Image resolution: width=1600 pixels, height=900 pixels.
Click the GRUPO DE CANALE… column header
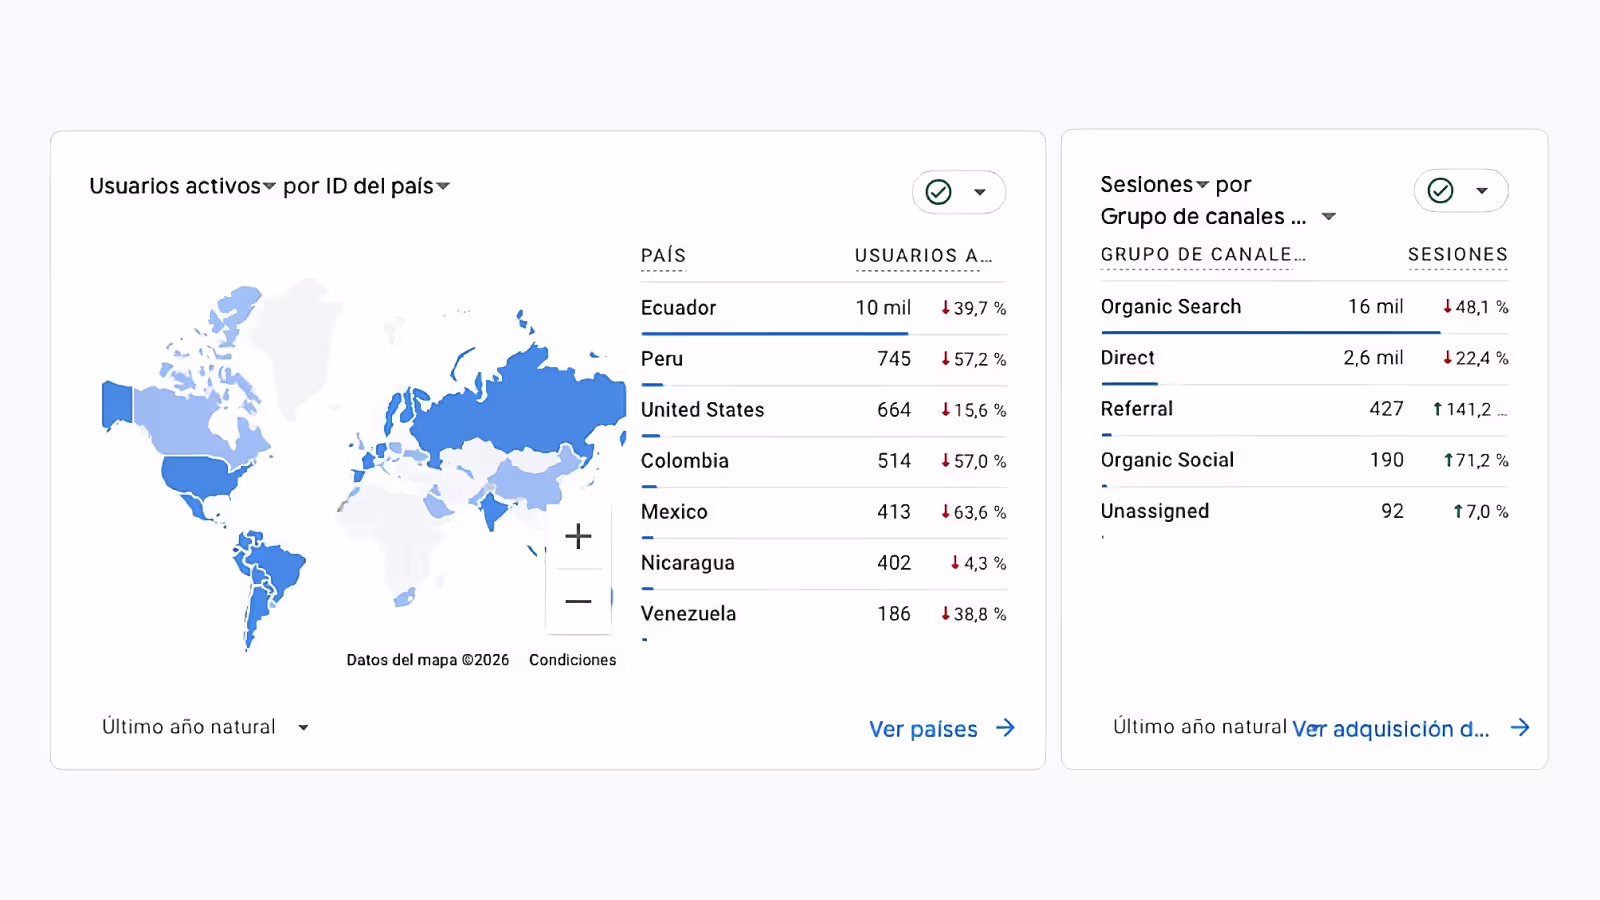[1203, 255]
